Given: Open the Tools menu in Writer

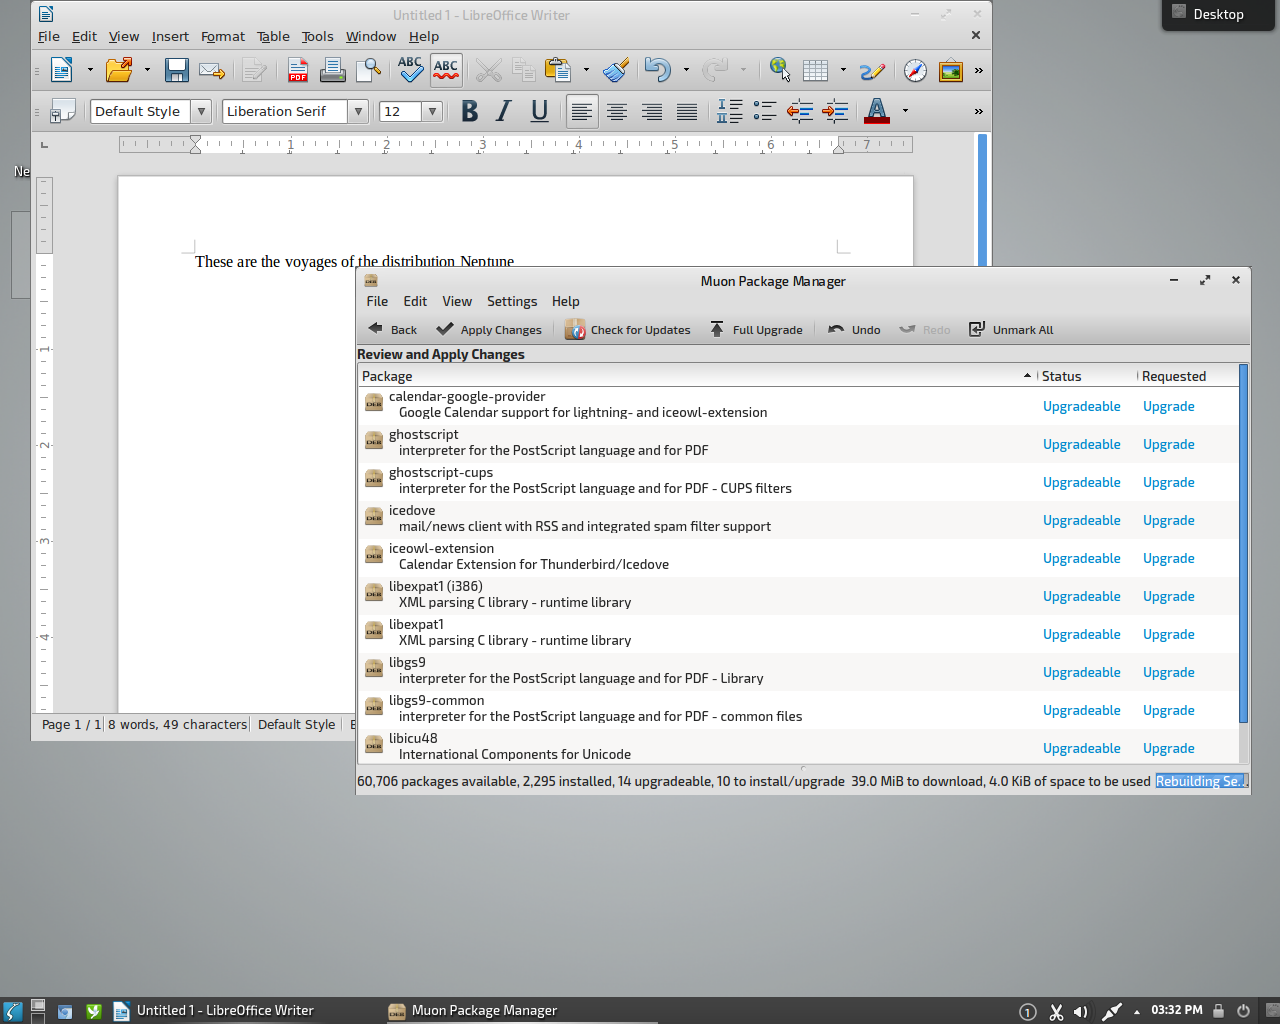Looking at the screenshot, I should click(318, 36).
